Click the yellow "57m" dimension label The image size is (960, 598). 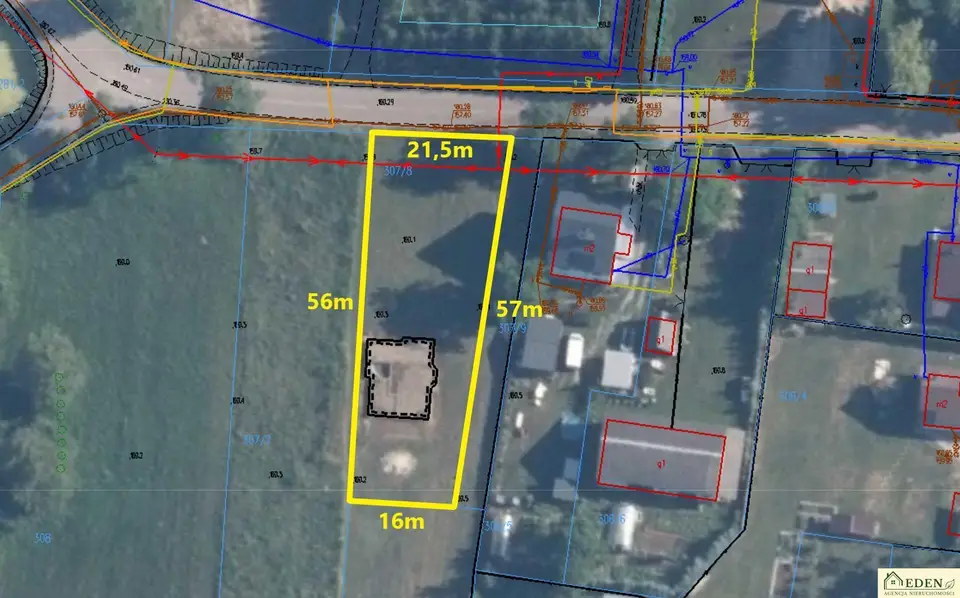click(x=519, y=309)
